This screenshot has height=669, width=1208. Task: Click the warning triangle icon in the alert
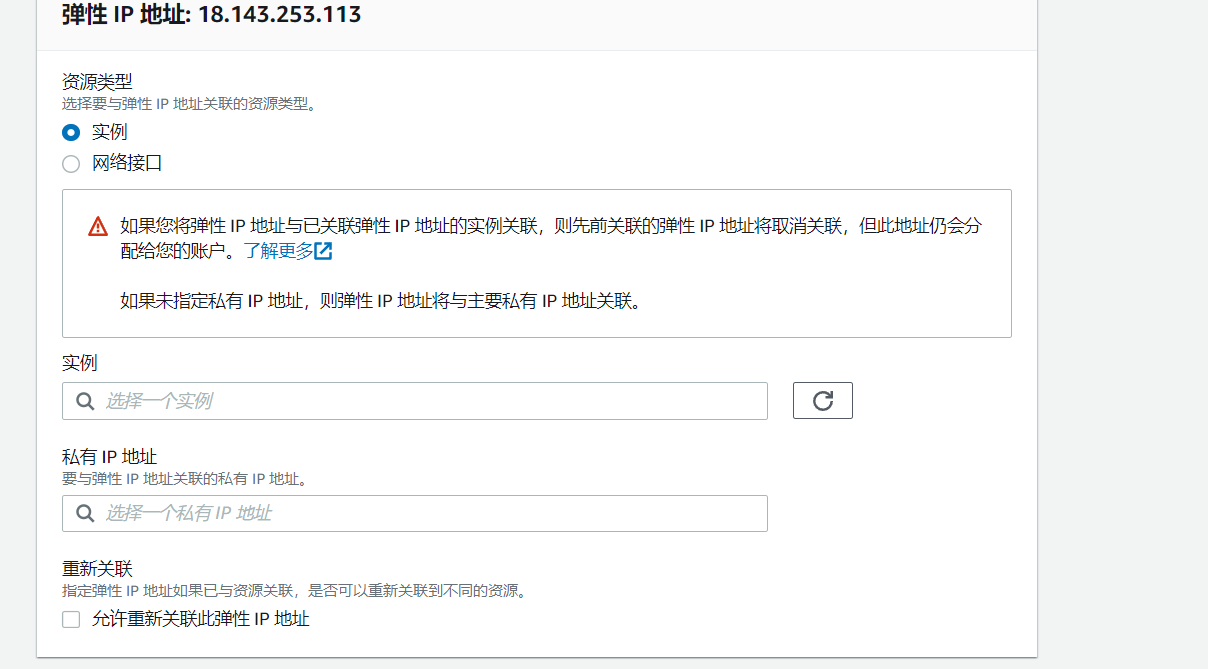pos(96,227)
